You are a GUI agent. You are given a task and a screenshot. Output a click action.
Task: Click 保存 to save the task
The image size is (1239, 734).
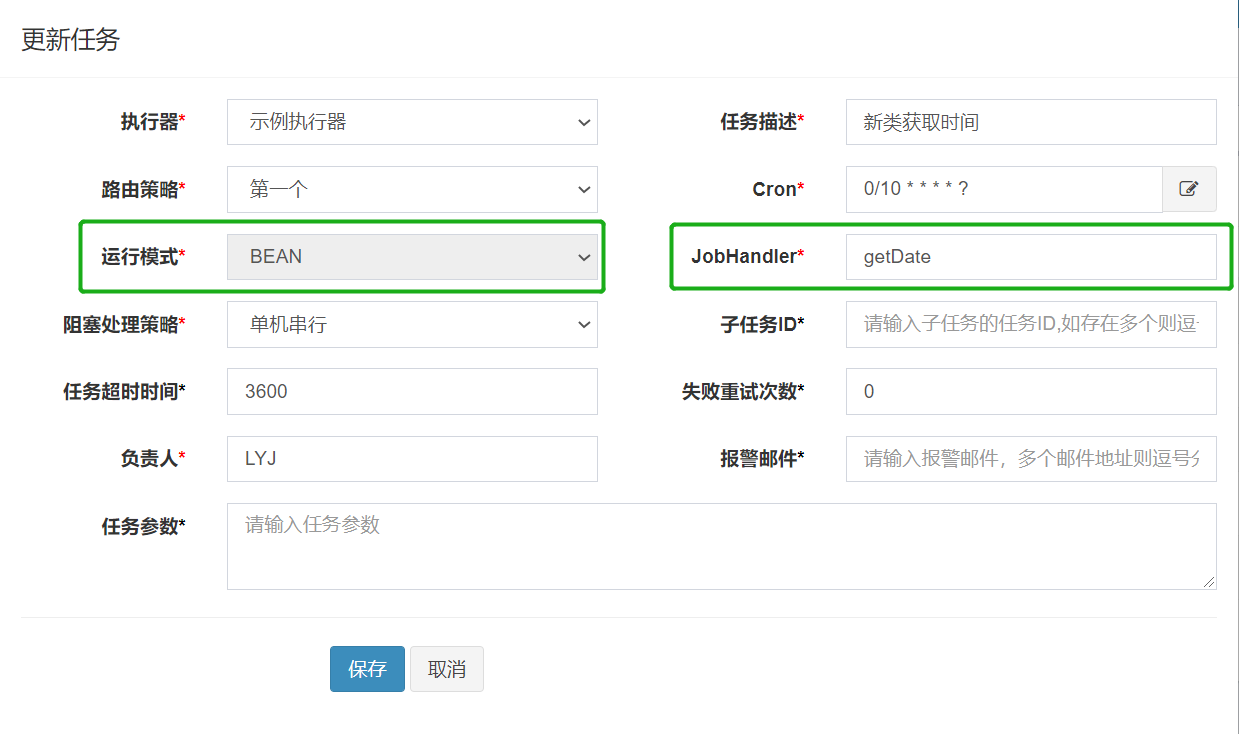[366, 668]
